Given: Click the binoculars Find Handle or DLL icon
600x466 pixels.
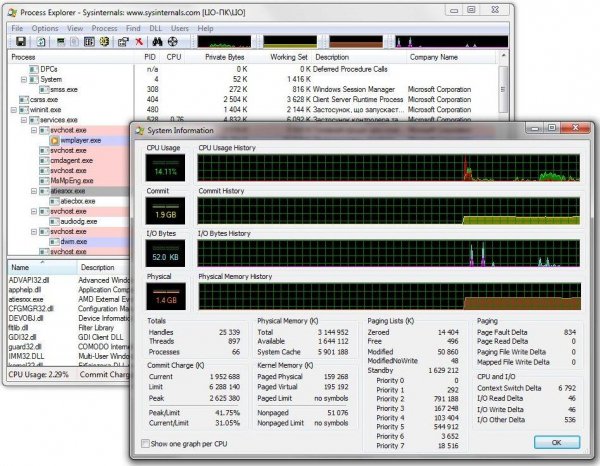Looking at the screenshot, I should coord(157,41).
